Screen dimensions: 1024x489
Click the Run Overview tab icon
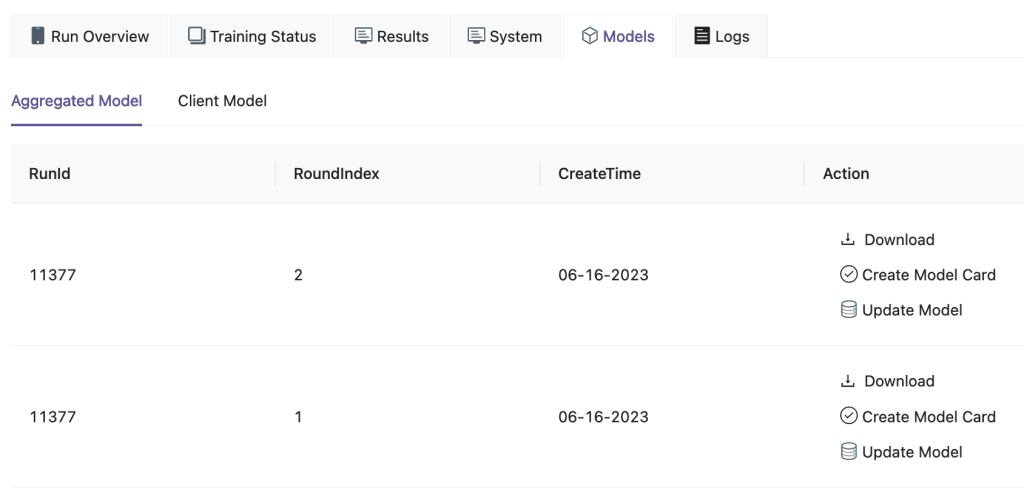(x=38, y=36)
